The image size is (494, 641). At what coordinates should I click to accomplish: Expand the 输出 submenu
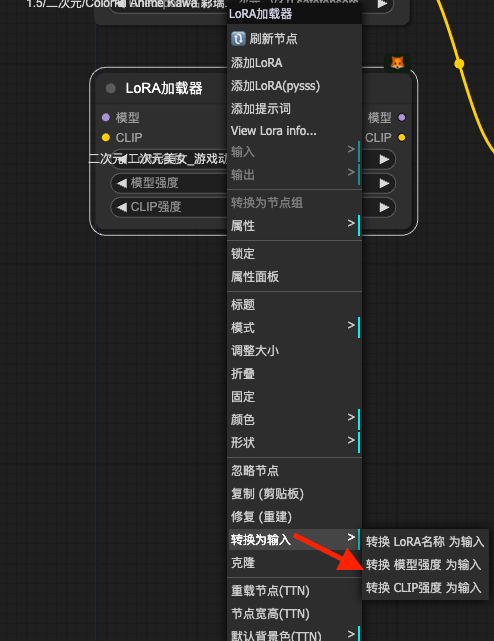(x=294, y=175)
